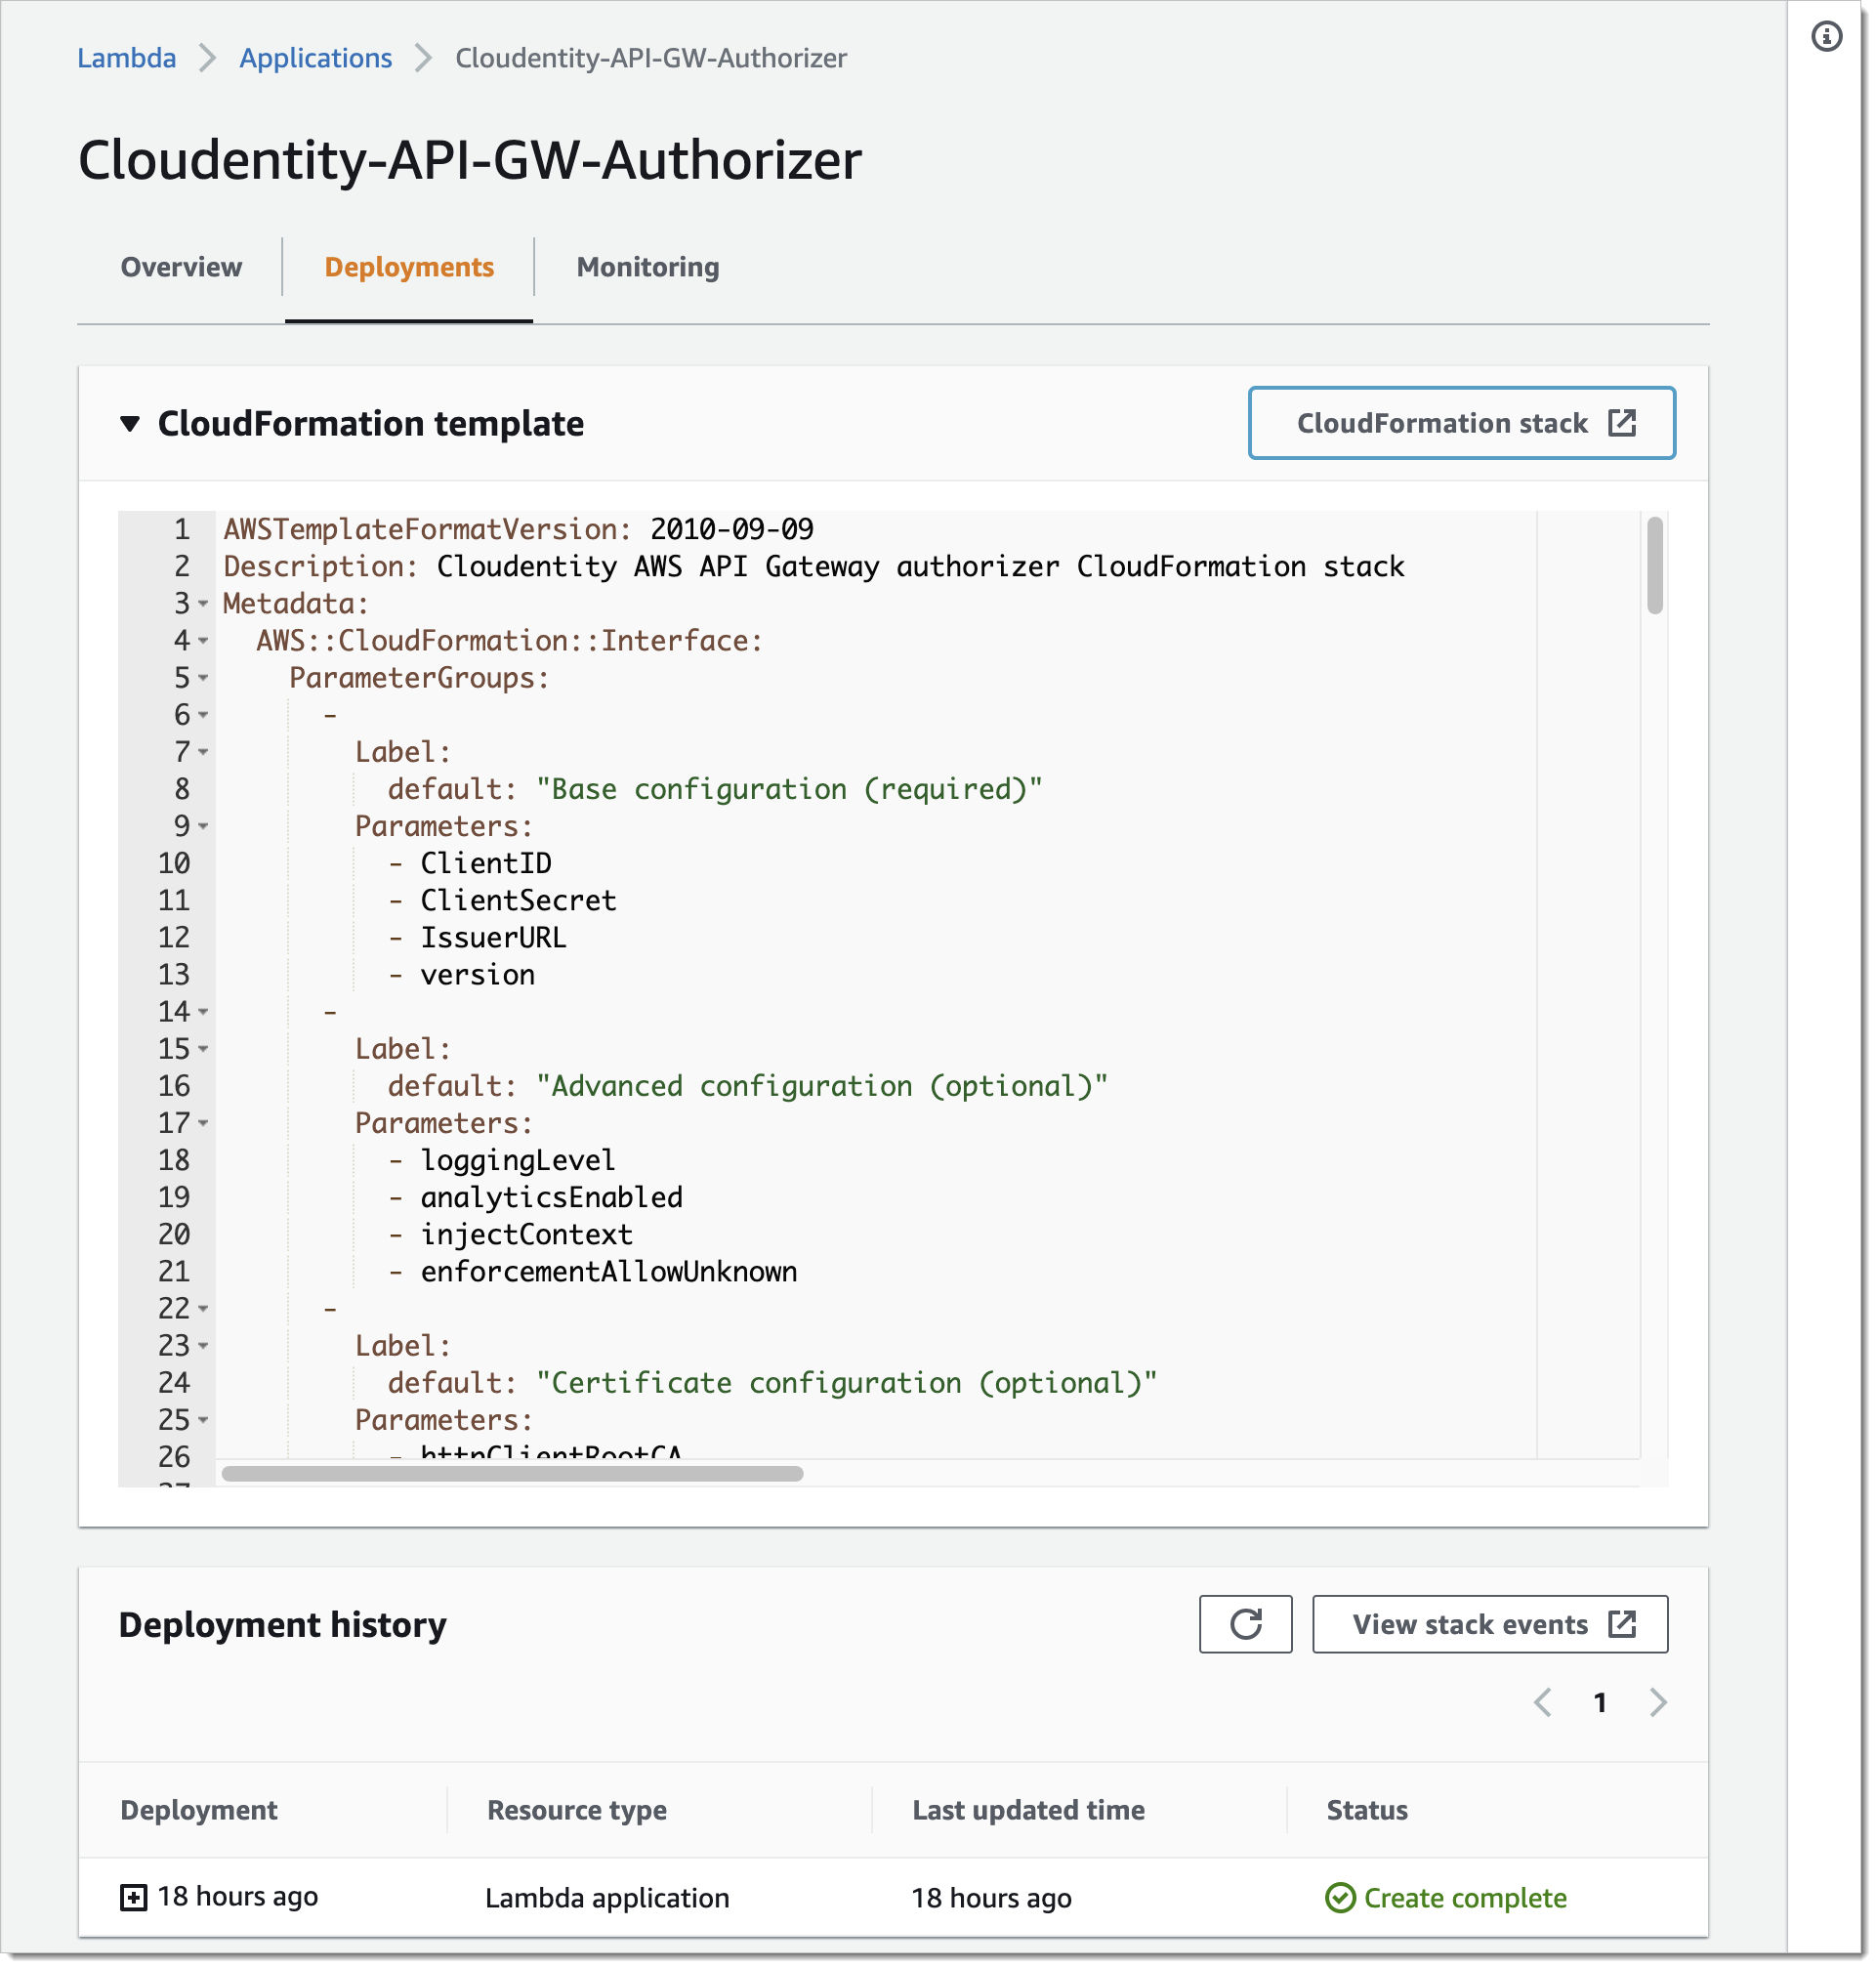
Task: Click the refresh deployment history button
Action: point(1245,1624)
